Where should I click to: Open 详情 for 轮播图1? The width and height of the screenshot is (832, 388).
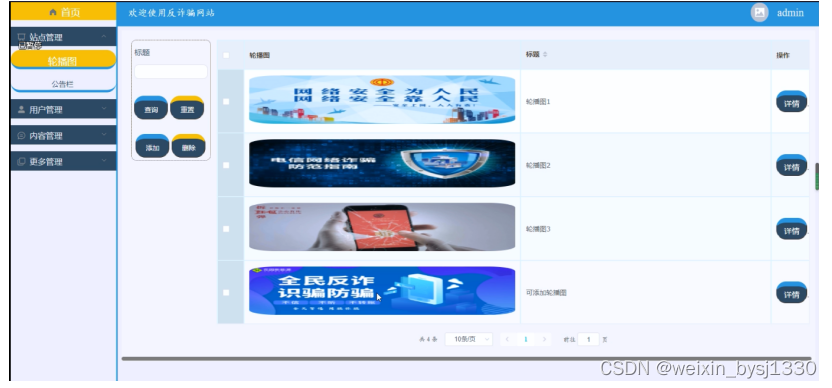pos(792,102)
